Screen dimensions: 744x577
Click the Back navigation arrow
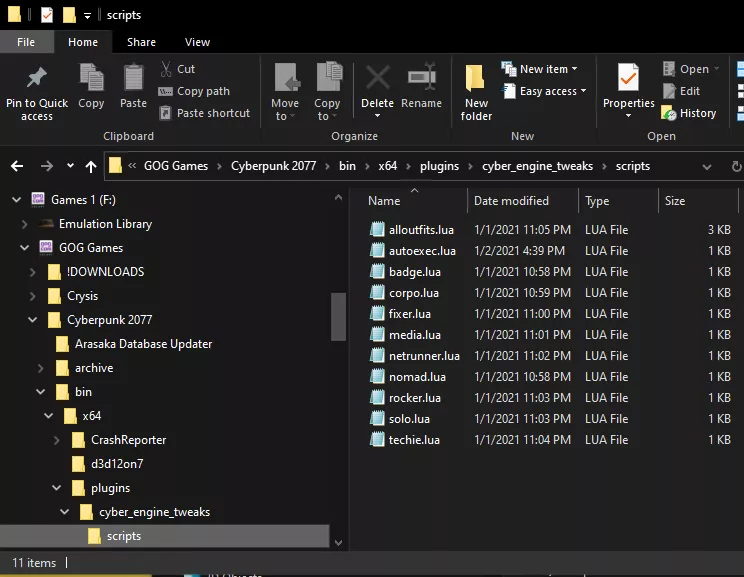tap(17, 166)
